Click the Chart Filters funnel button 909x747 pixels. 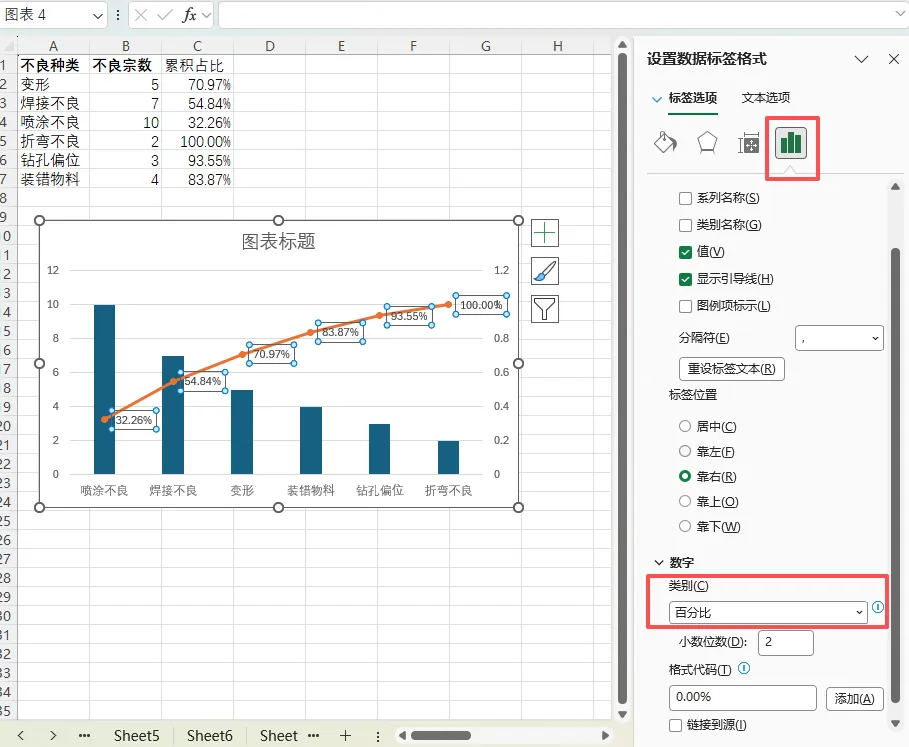click(544, 309)
